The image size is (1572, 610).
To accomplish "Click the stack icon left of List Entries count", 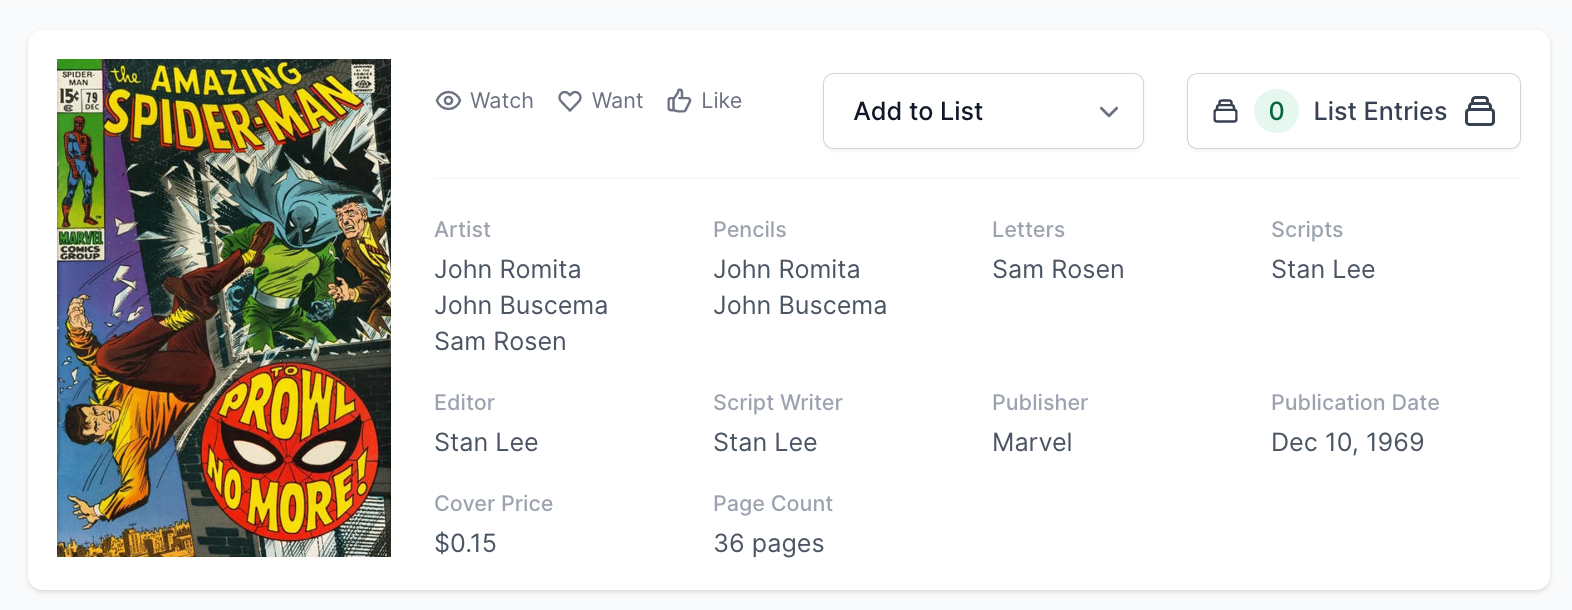I will pos(1225,111).
